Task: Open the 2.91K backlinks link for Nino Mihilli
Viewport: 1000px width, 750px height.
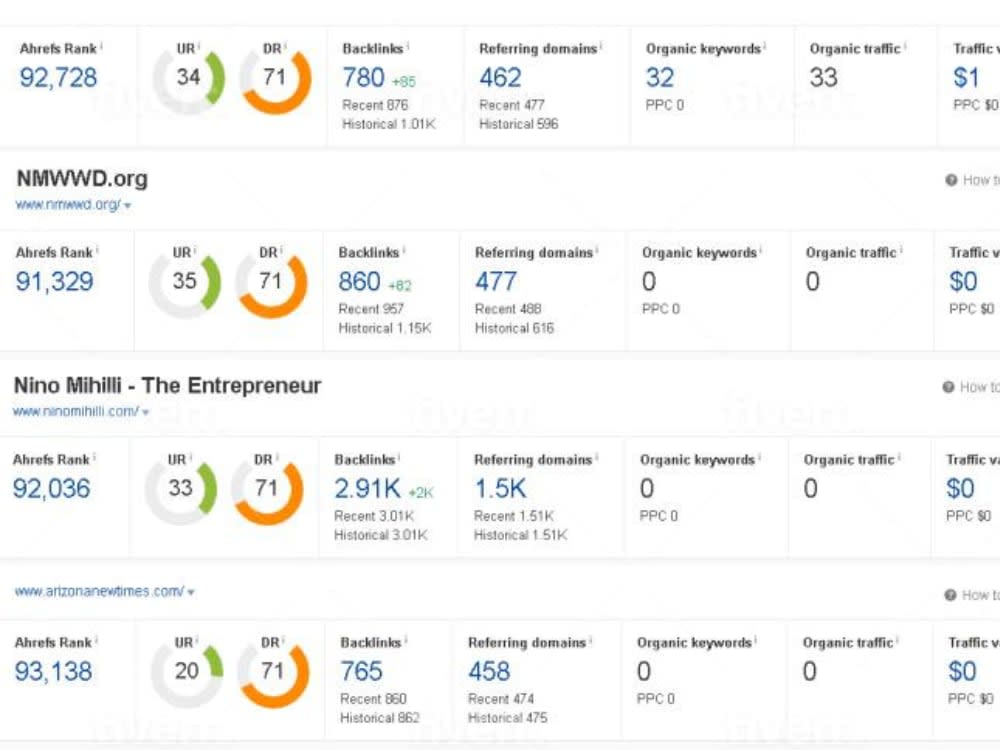Action: [367, 489]
